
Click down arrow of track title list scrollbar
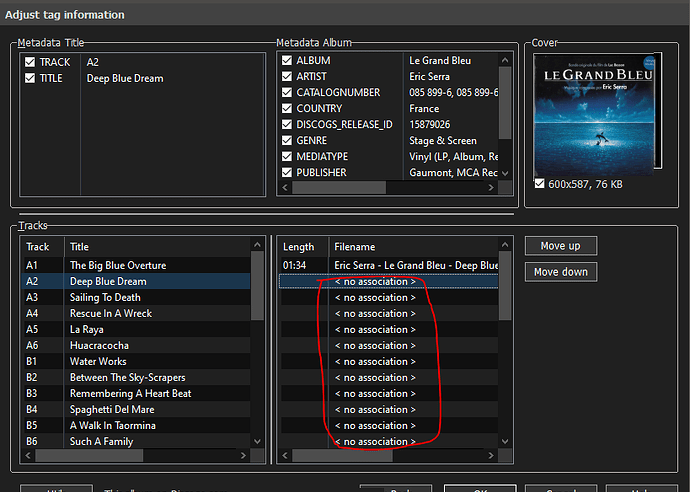point(258,441)
